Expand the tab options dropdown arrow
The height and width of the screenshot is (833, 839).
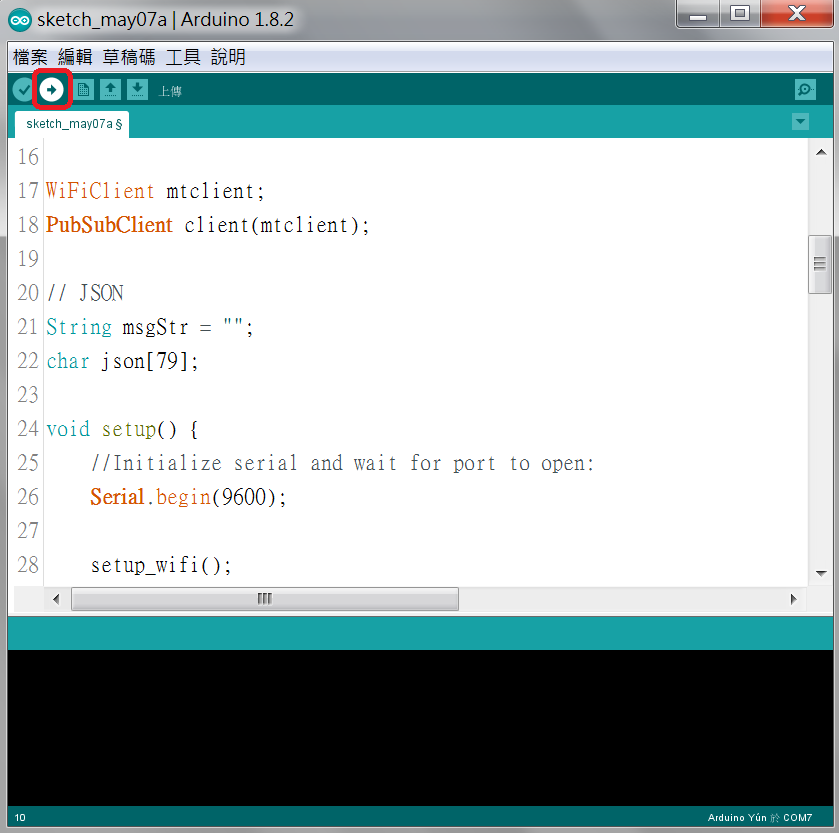point(800,121)
